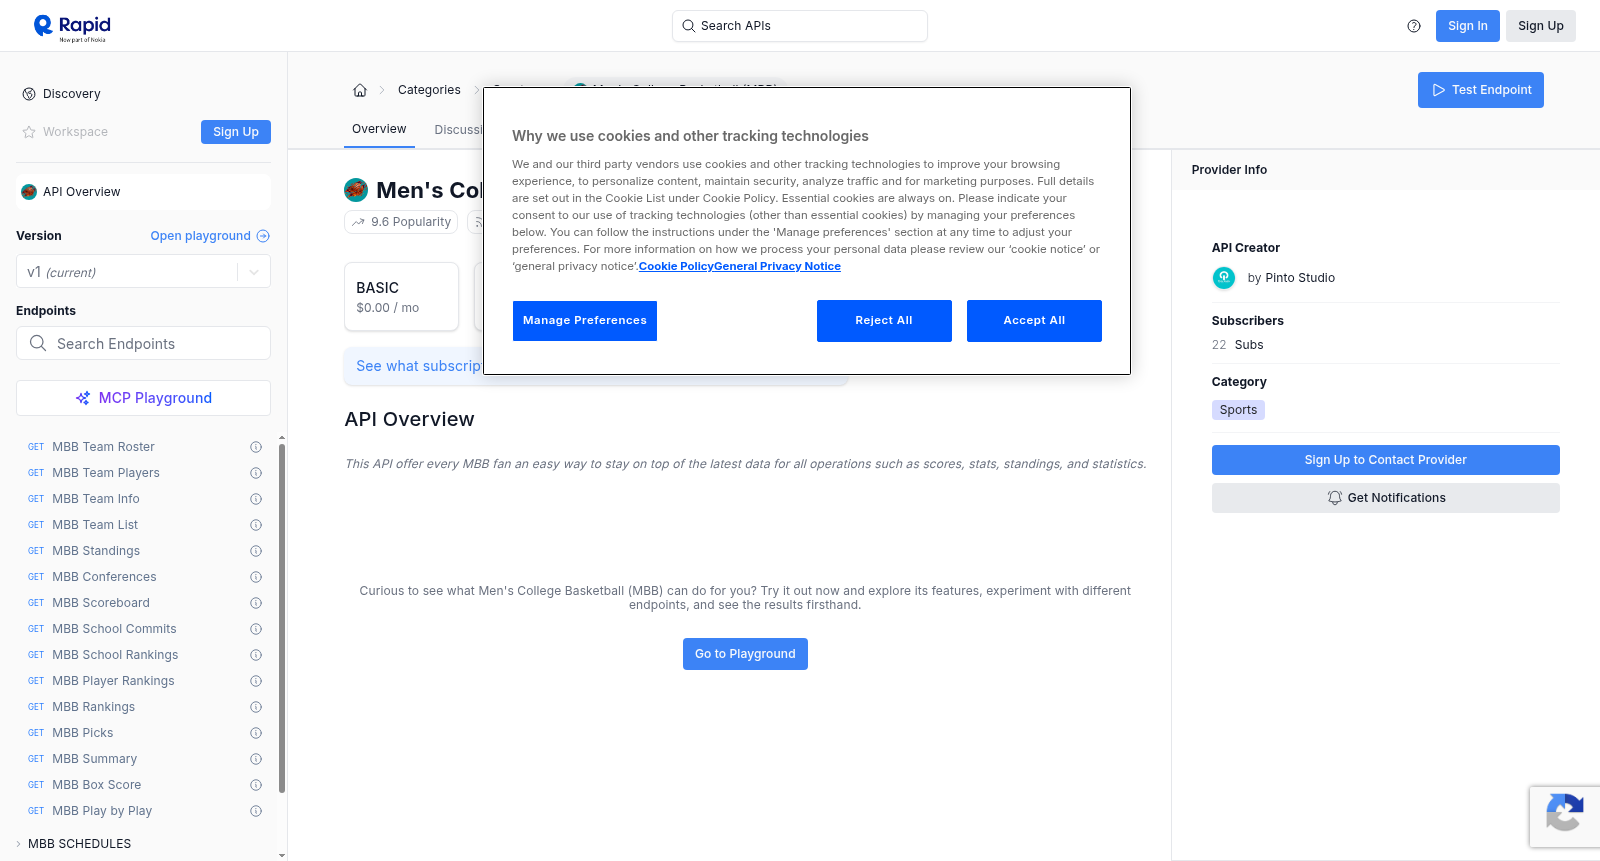Open the MBB Team Roster endpoint
This screenshot has height=861, width=1600.
coord(103,447)
